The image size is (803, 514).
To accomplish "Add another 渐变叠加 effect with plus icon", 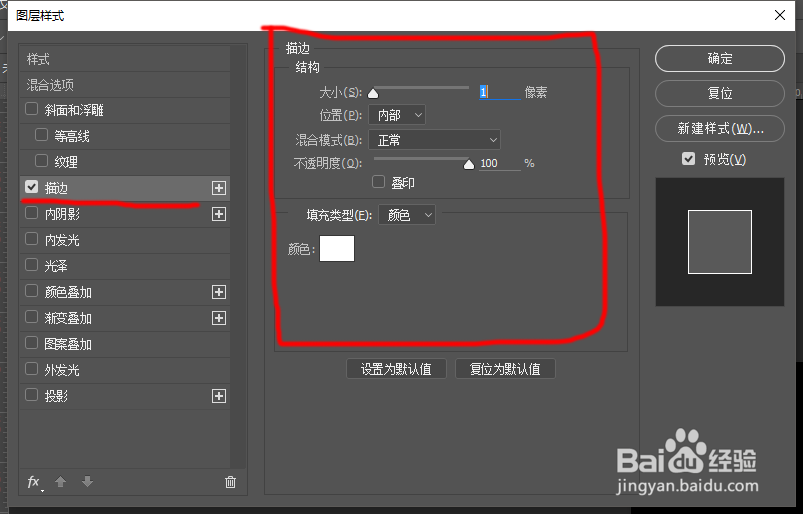I will pos(219,318).
